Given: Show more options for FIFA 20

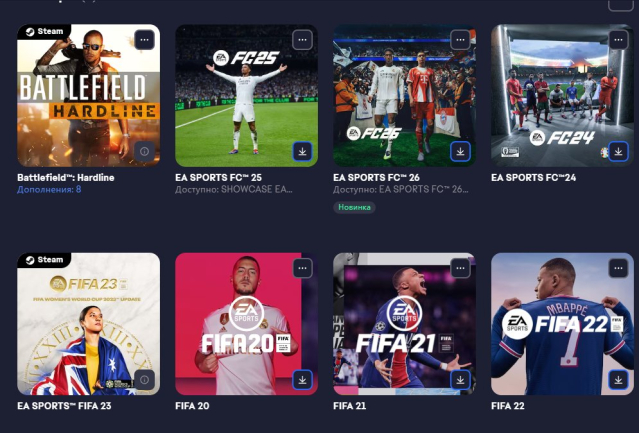Looking at the screenshot, I should point(302,268).
